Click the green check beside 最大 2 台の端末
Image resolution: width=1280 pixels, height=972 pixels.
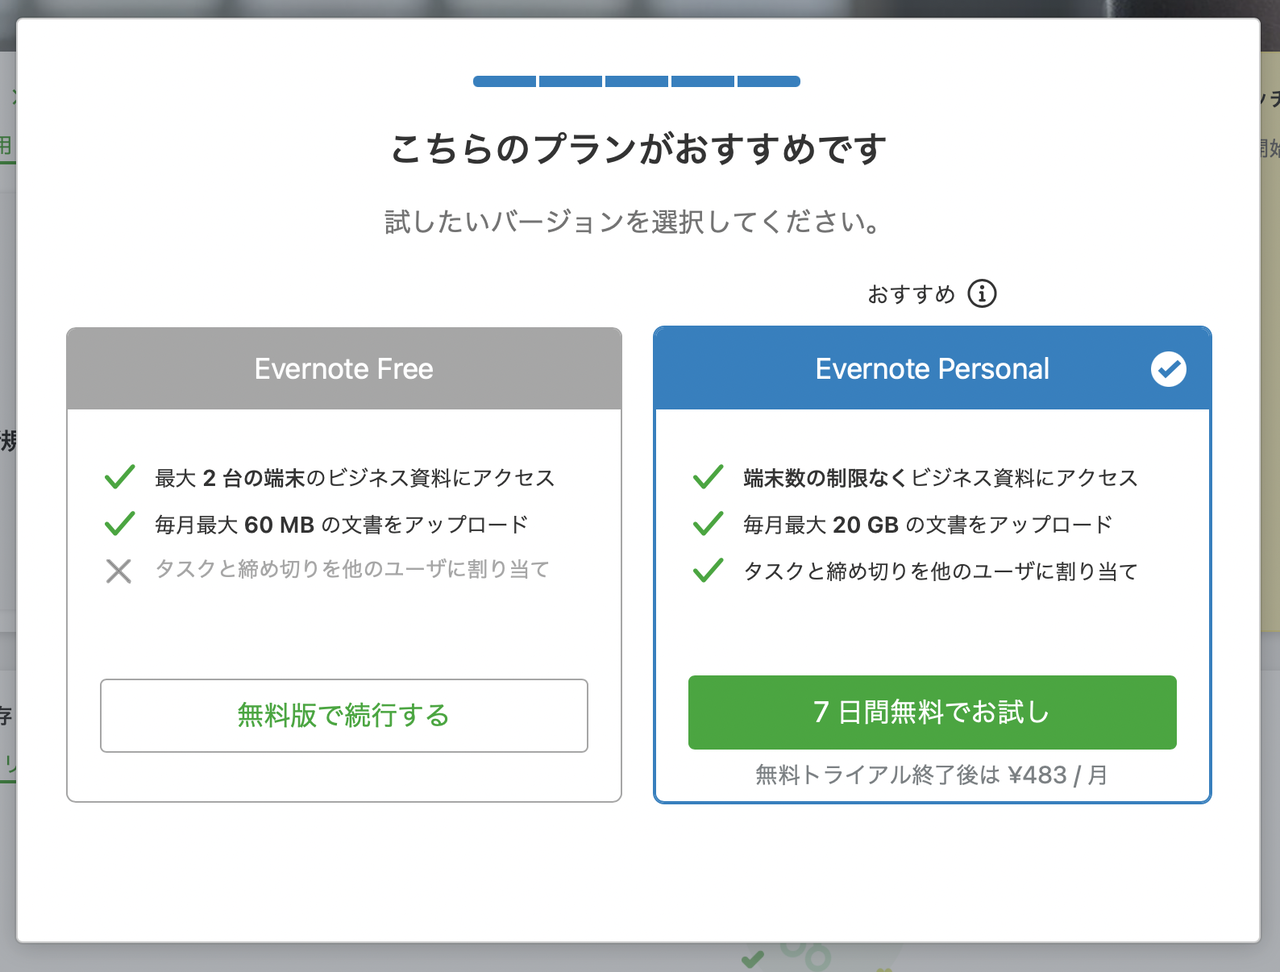tap(120, 477)
